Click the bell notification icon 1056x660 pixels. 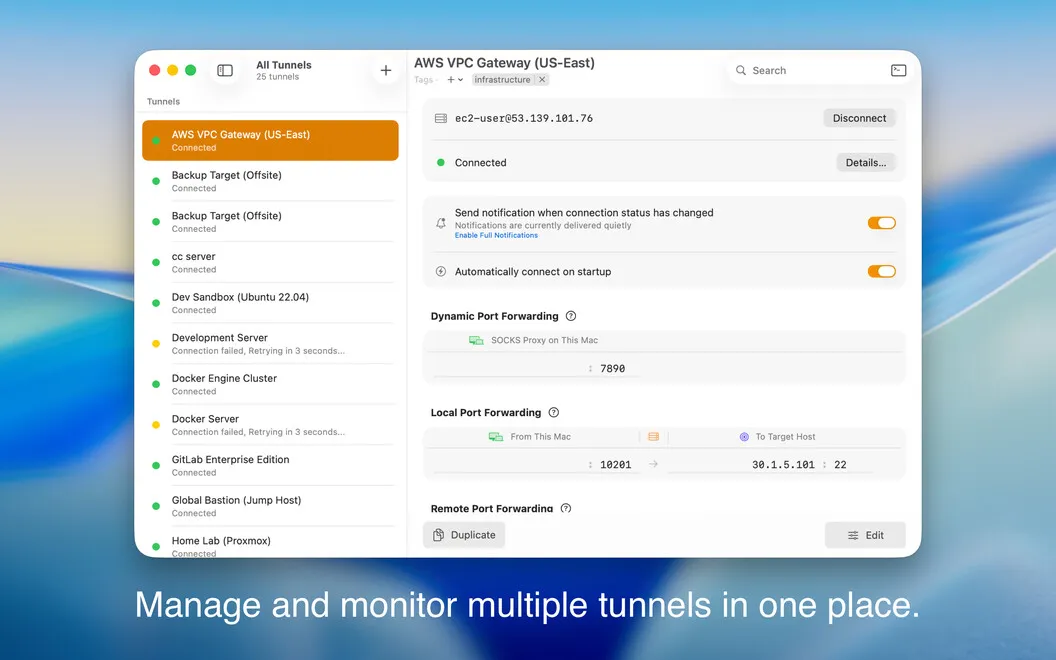point(440,223)
